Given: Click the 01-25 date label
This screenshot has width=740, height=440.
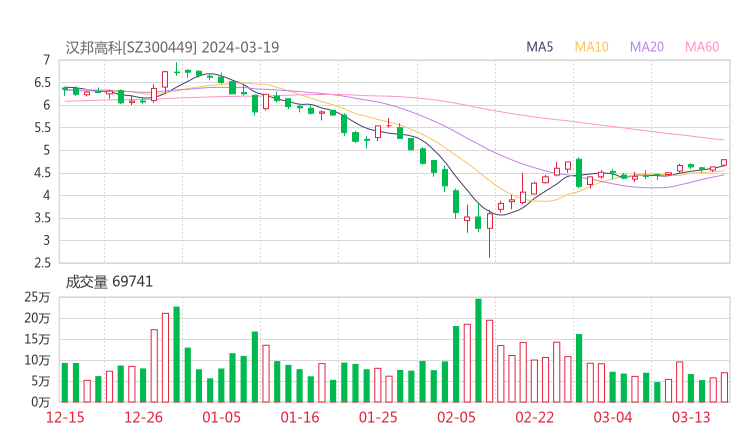Looking at the screenshot, I should (378, 417).
